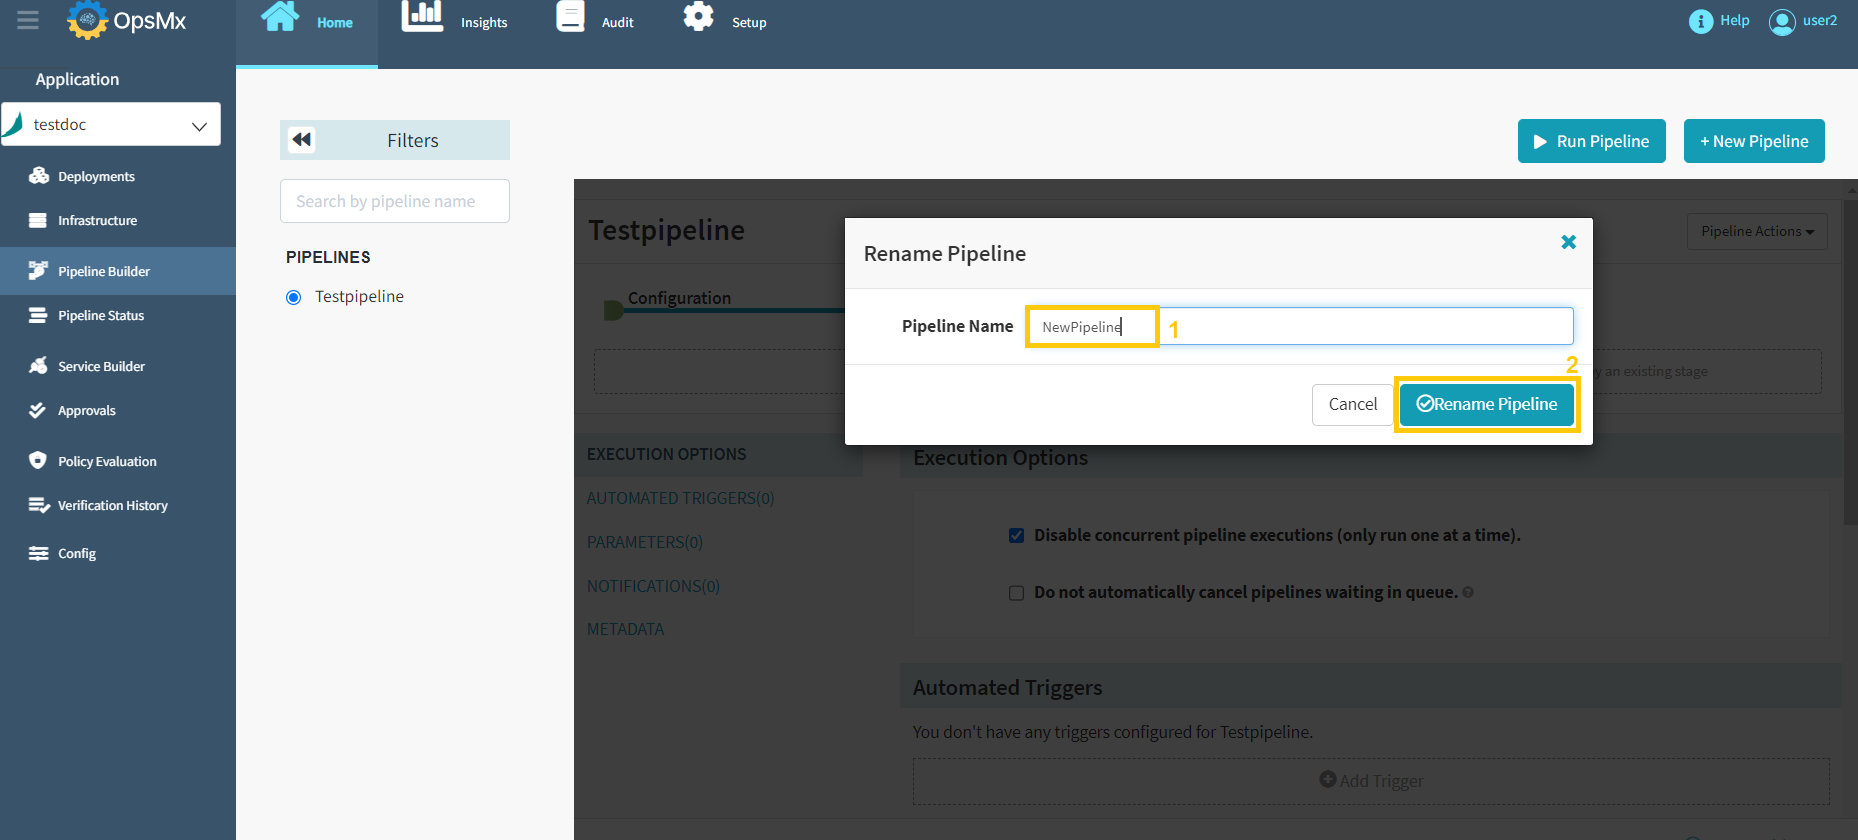The image size is (1858, 840).
Task: Open the user2 profile icon
Action: [x=1782, y=21]
